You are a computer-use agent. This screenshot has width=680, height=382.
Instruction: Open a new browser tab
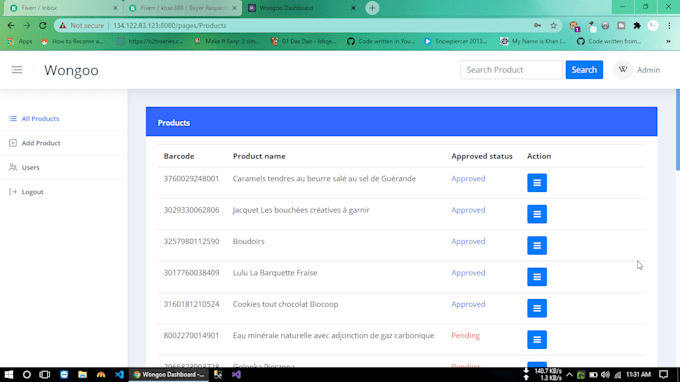(x=372, y=8)
